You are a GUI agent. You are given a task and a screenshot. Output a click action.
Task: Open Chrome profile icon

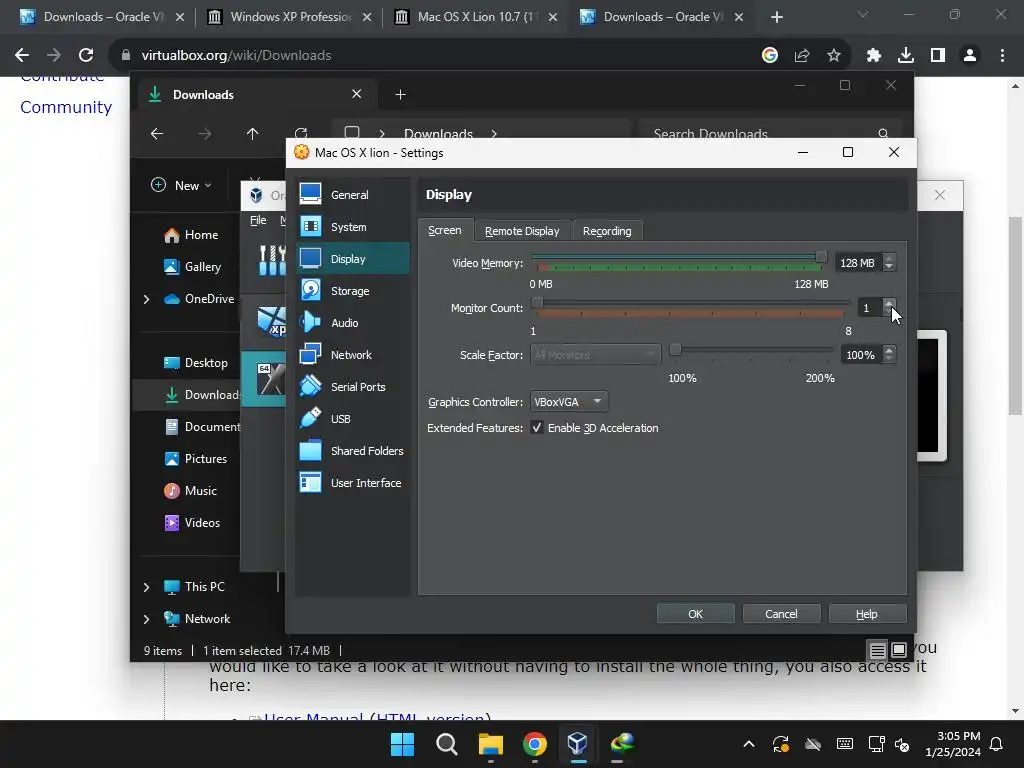(970, 56)
